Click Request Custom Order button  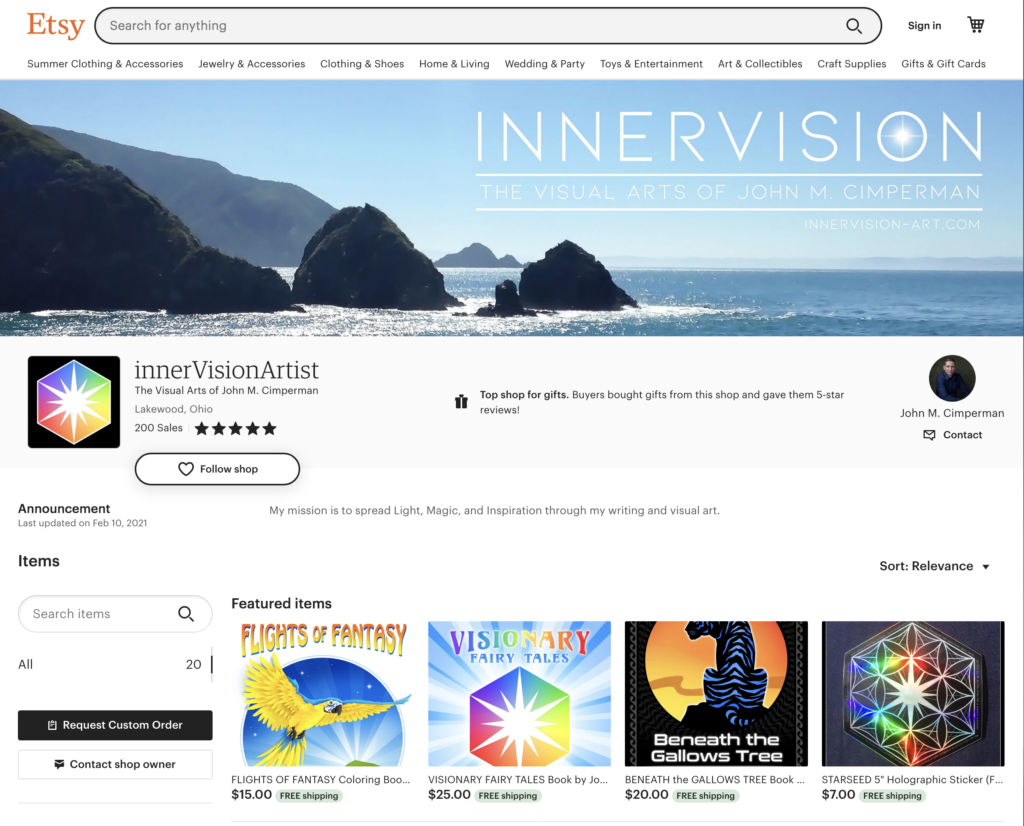pos(115,725)
